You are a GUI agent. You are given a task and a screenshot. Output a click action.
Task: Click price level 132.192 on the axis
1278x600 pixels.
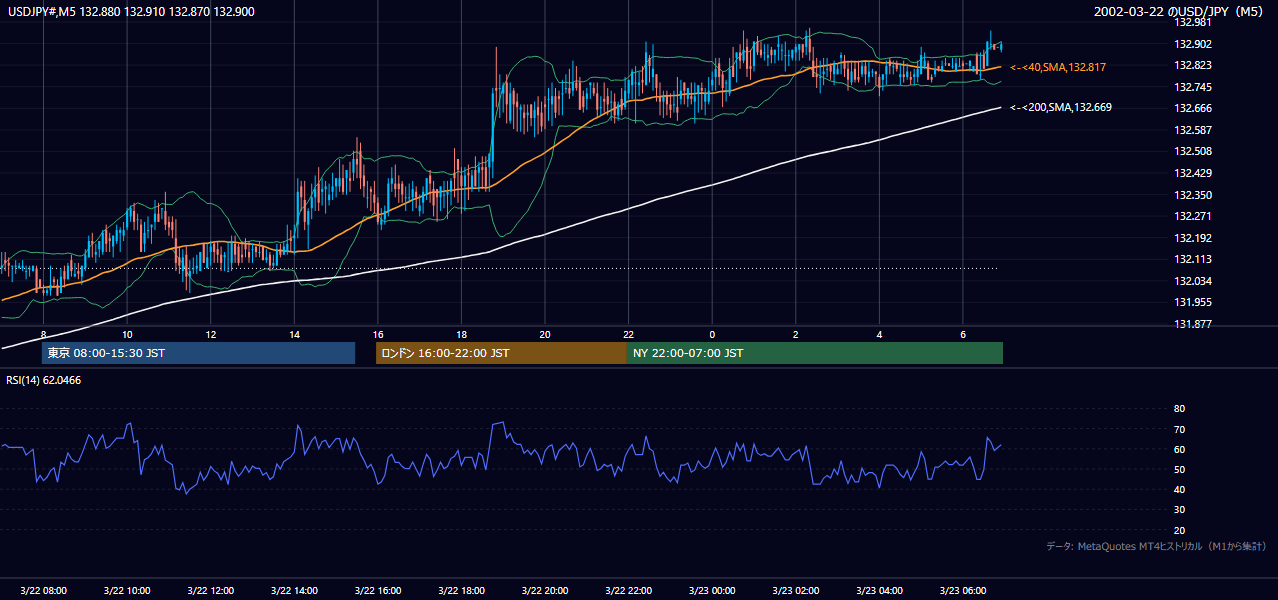point(1192,238)
